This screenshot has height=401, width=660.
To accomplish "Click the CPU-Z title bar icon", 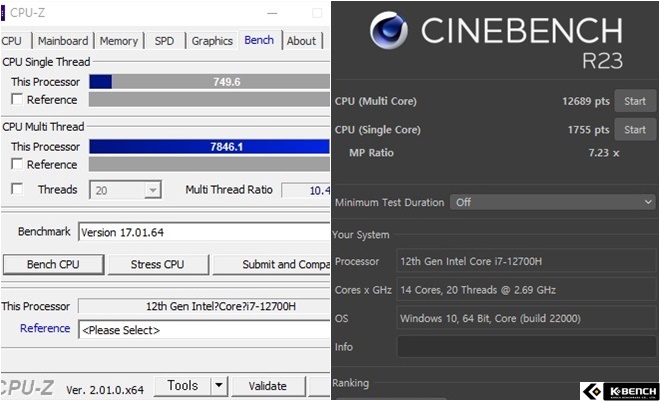I will tap(3, 13).
